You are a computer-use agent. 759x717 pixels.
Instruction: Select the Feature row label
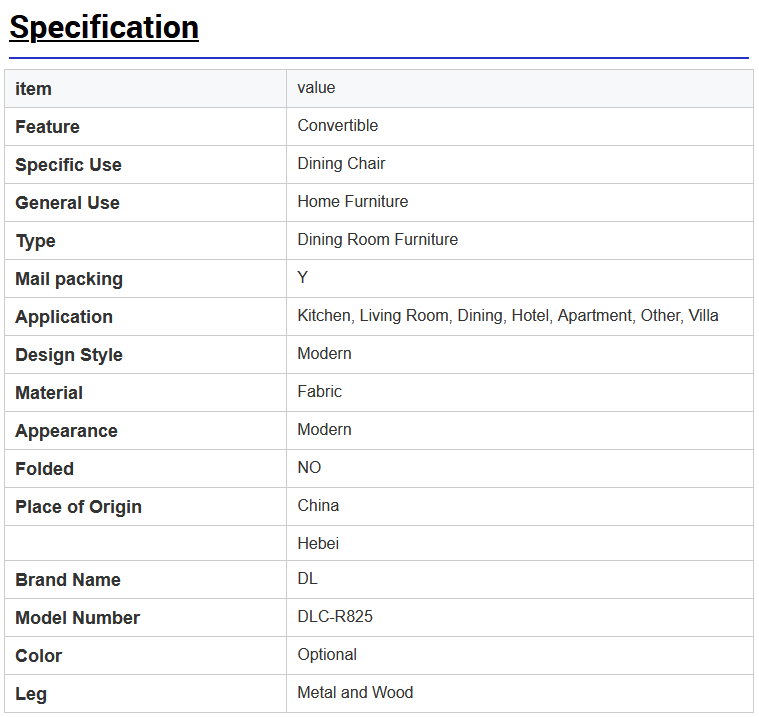tap(47, 127)
